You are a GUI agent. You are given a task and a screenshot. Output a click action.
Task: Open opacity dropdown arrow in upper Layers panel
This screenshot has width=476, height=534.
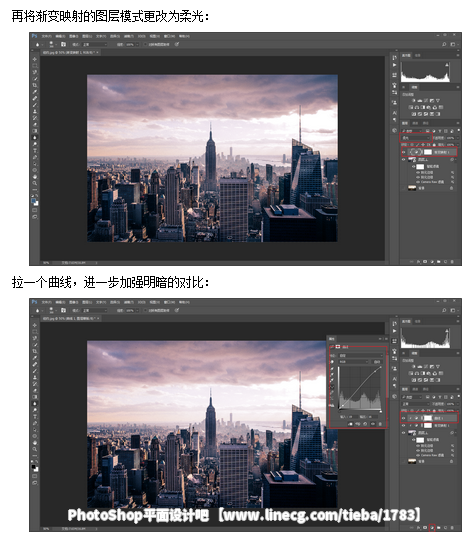(x=458, y=138)
